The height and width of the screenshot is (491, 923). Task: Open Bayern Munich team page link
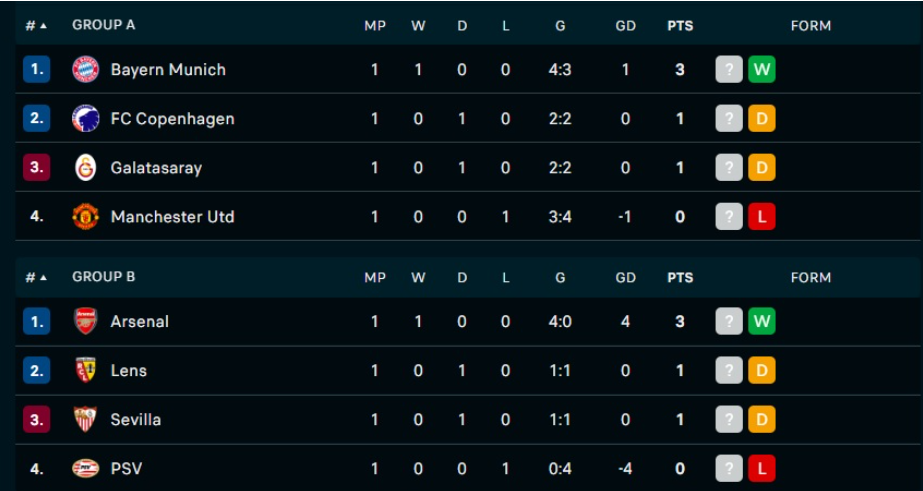(x=168, y=70)
